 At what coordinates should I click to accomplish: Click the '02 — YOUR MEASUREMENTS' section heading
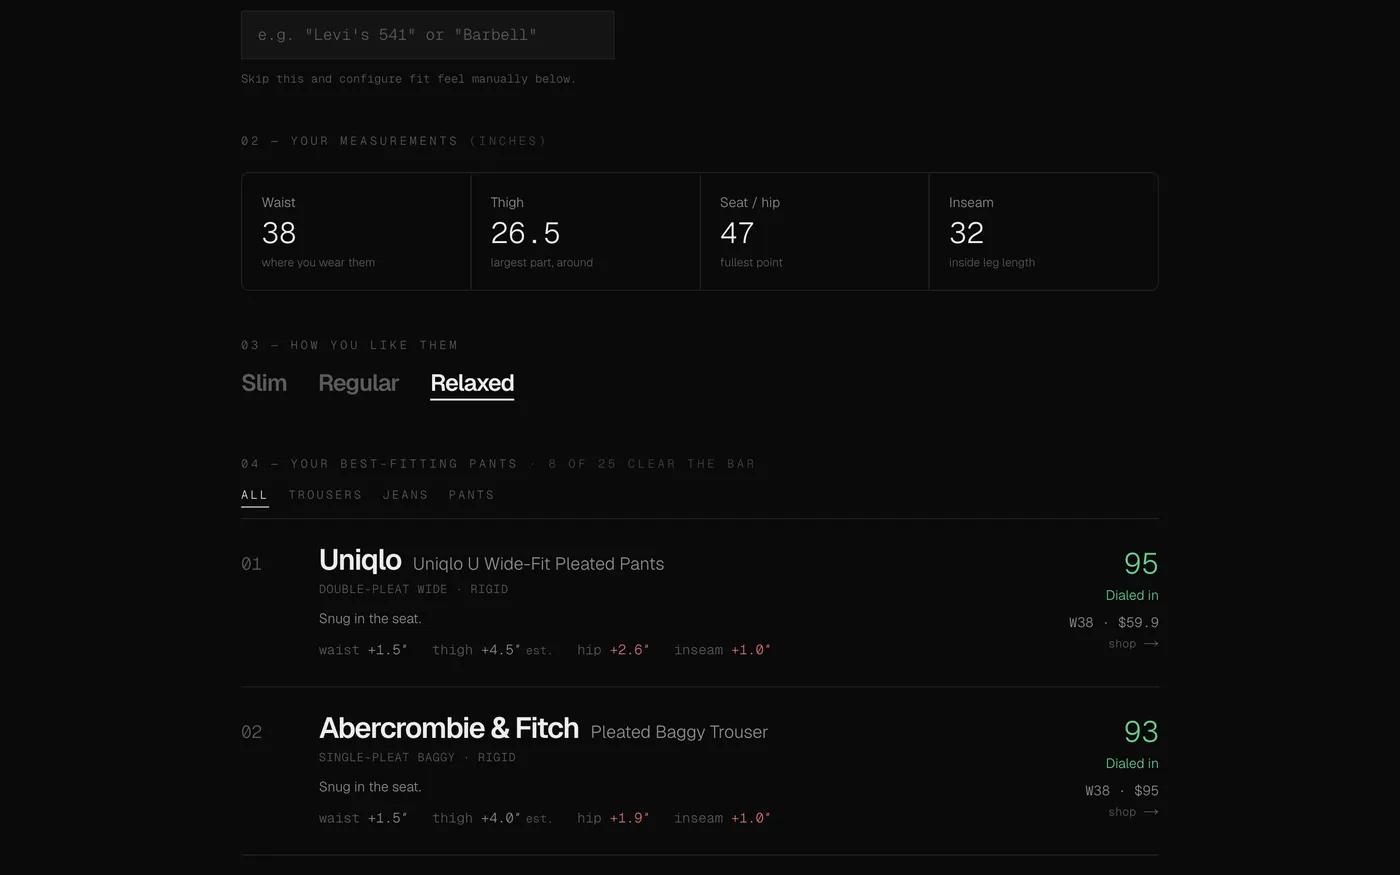(394, 141)
